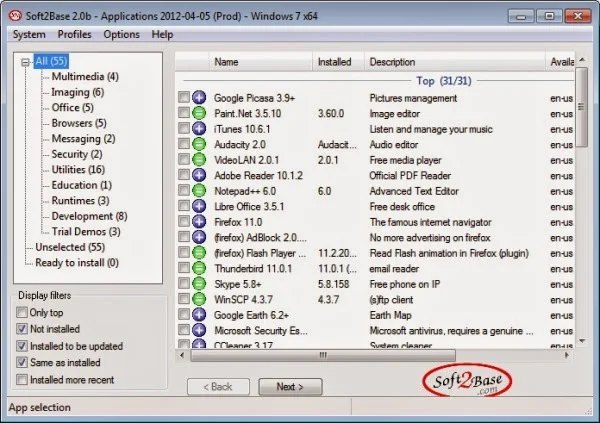Click the vertical scrollbar thumb of the app list
This screenshot has width=600, height=423.
click(x=582, y=107)
